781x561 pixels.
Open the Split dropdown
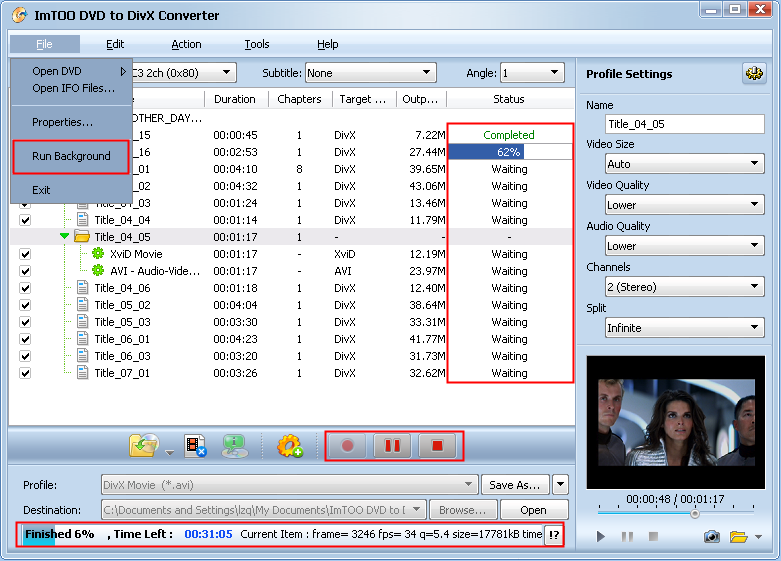click(685, 328)
